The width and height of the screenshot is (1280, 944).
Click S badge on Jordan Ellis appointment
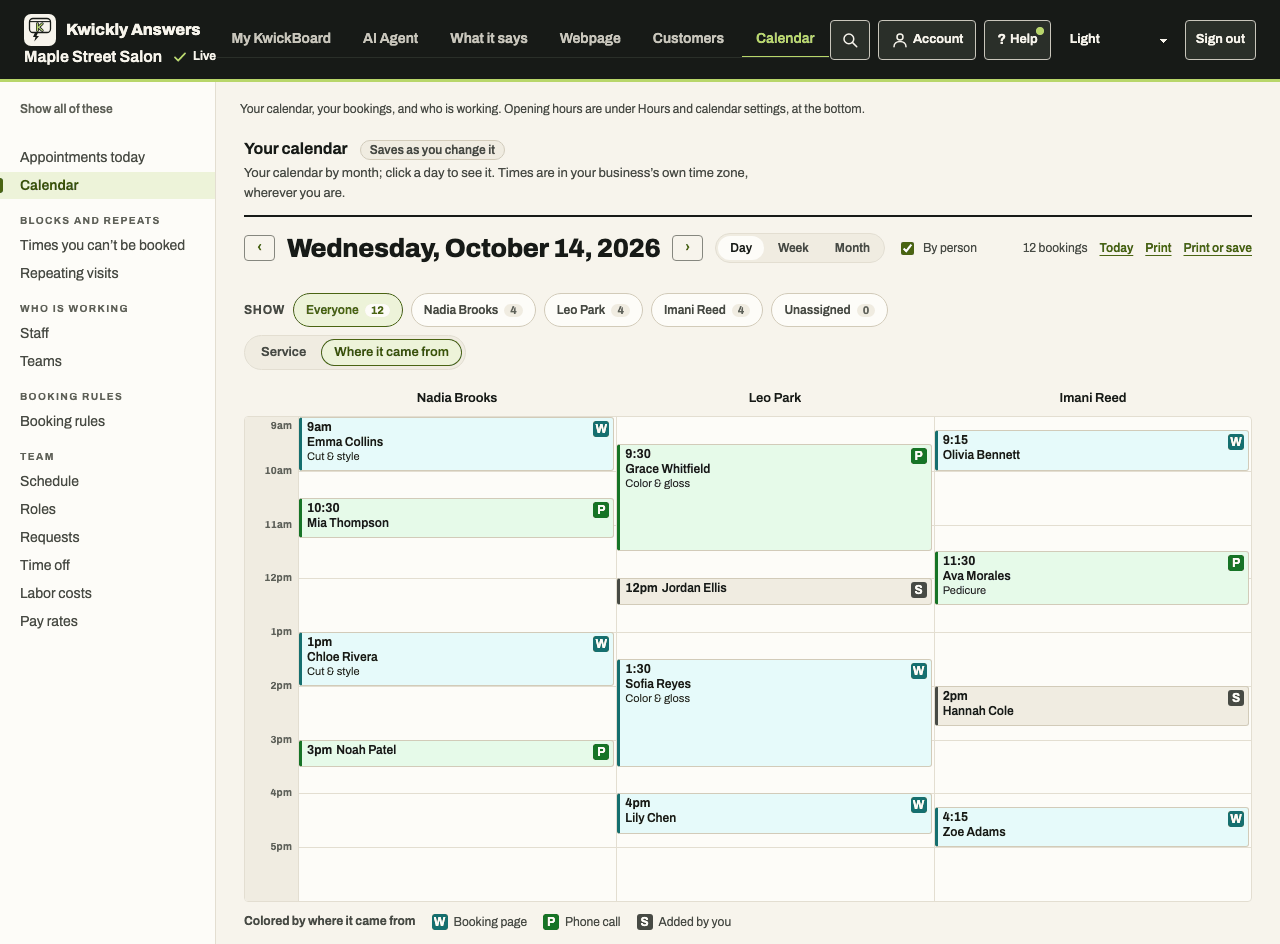click(x=919, y=590)
